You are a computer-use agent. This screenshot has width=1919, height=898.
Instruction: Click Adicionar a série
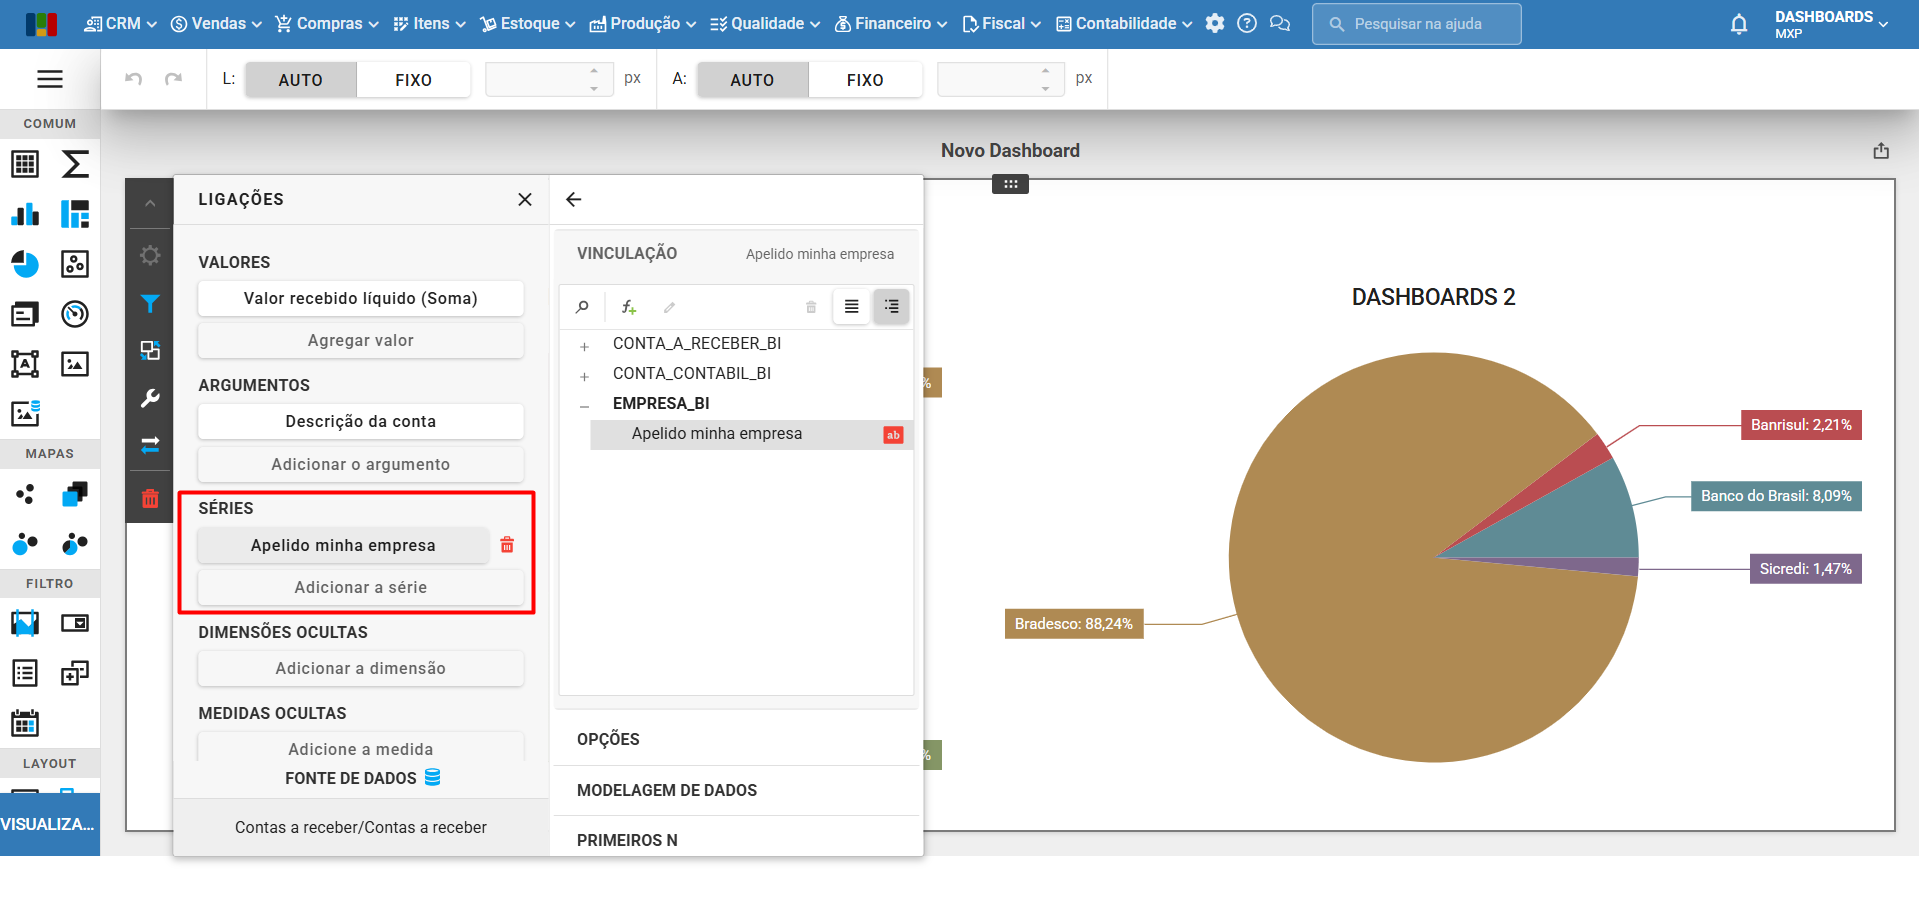click(361, 587)
